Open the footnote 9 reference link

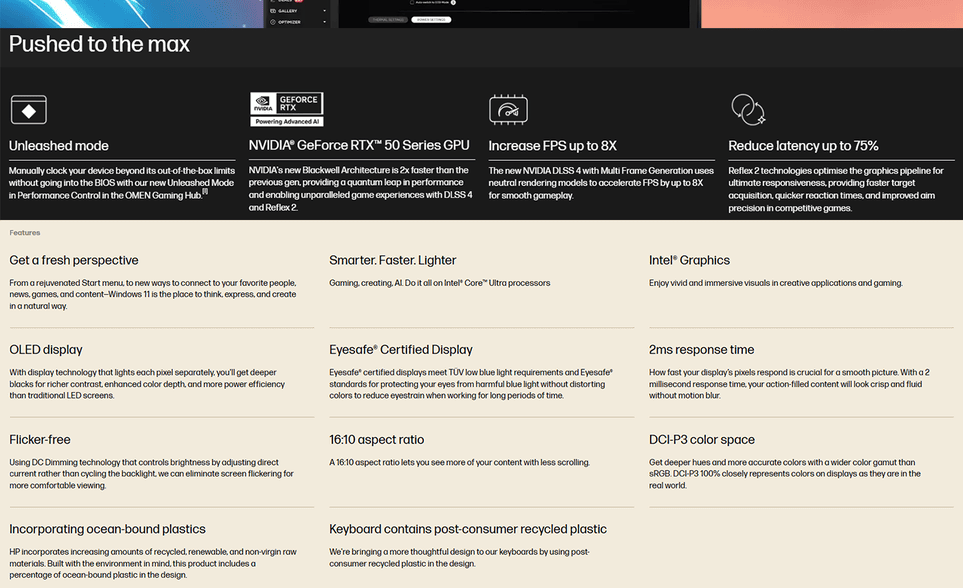click(x=204, y=192)
